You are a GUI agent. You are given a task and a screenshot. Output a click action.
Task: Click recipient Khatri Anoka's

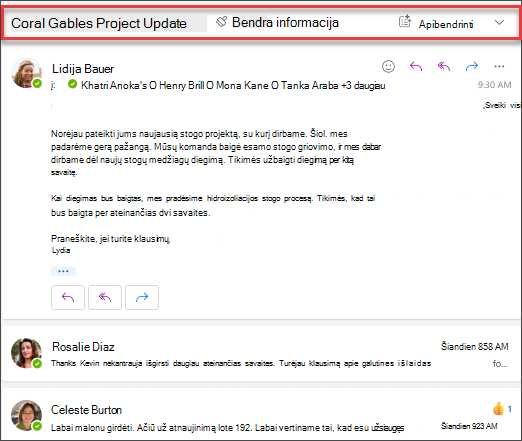(114, 85)
